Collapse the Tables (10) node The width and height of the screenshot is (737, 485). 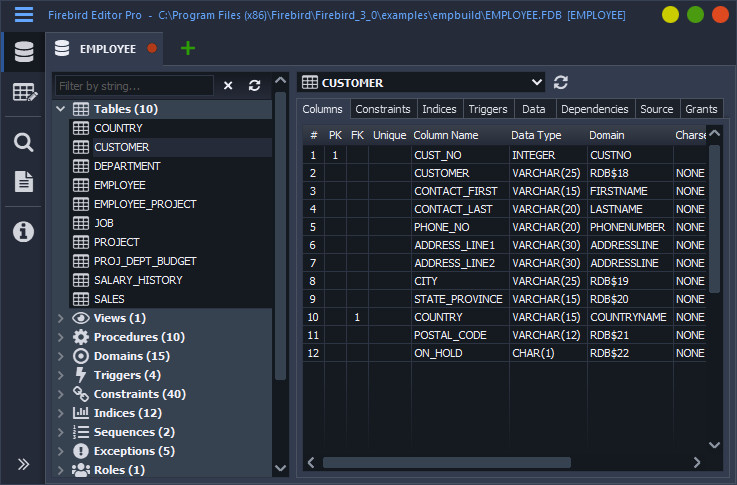click(61, 109)
